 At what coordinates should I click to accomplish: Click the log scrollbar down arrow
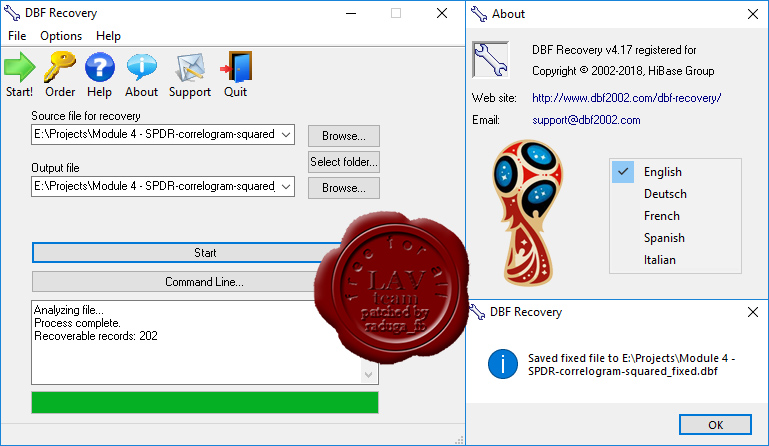point(369,375)
